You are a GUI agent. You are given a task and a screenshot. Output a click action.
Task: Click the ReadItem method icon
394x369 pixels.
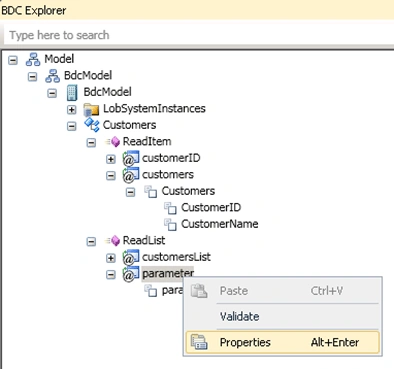point(112,142)
